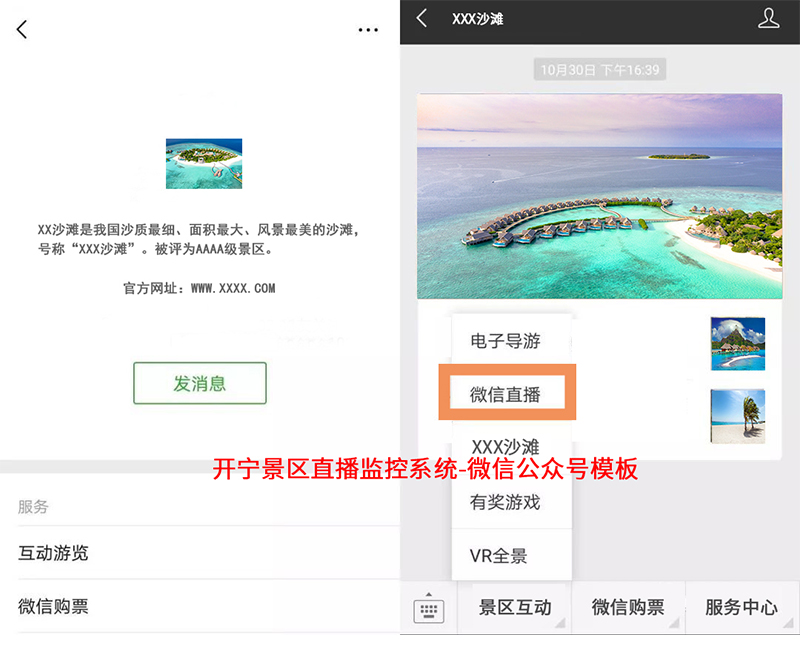This screenshot has width=800, height=650.
Task: Open the official website WWW.XXXX.COM link
Action: (x=232, y=288)
